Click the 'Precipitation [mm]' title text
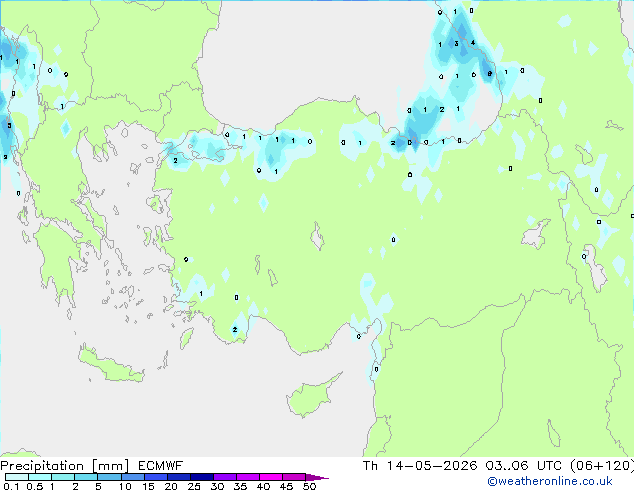The image size is (634, 490). [65, 466]
